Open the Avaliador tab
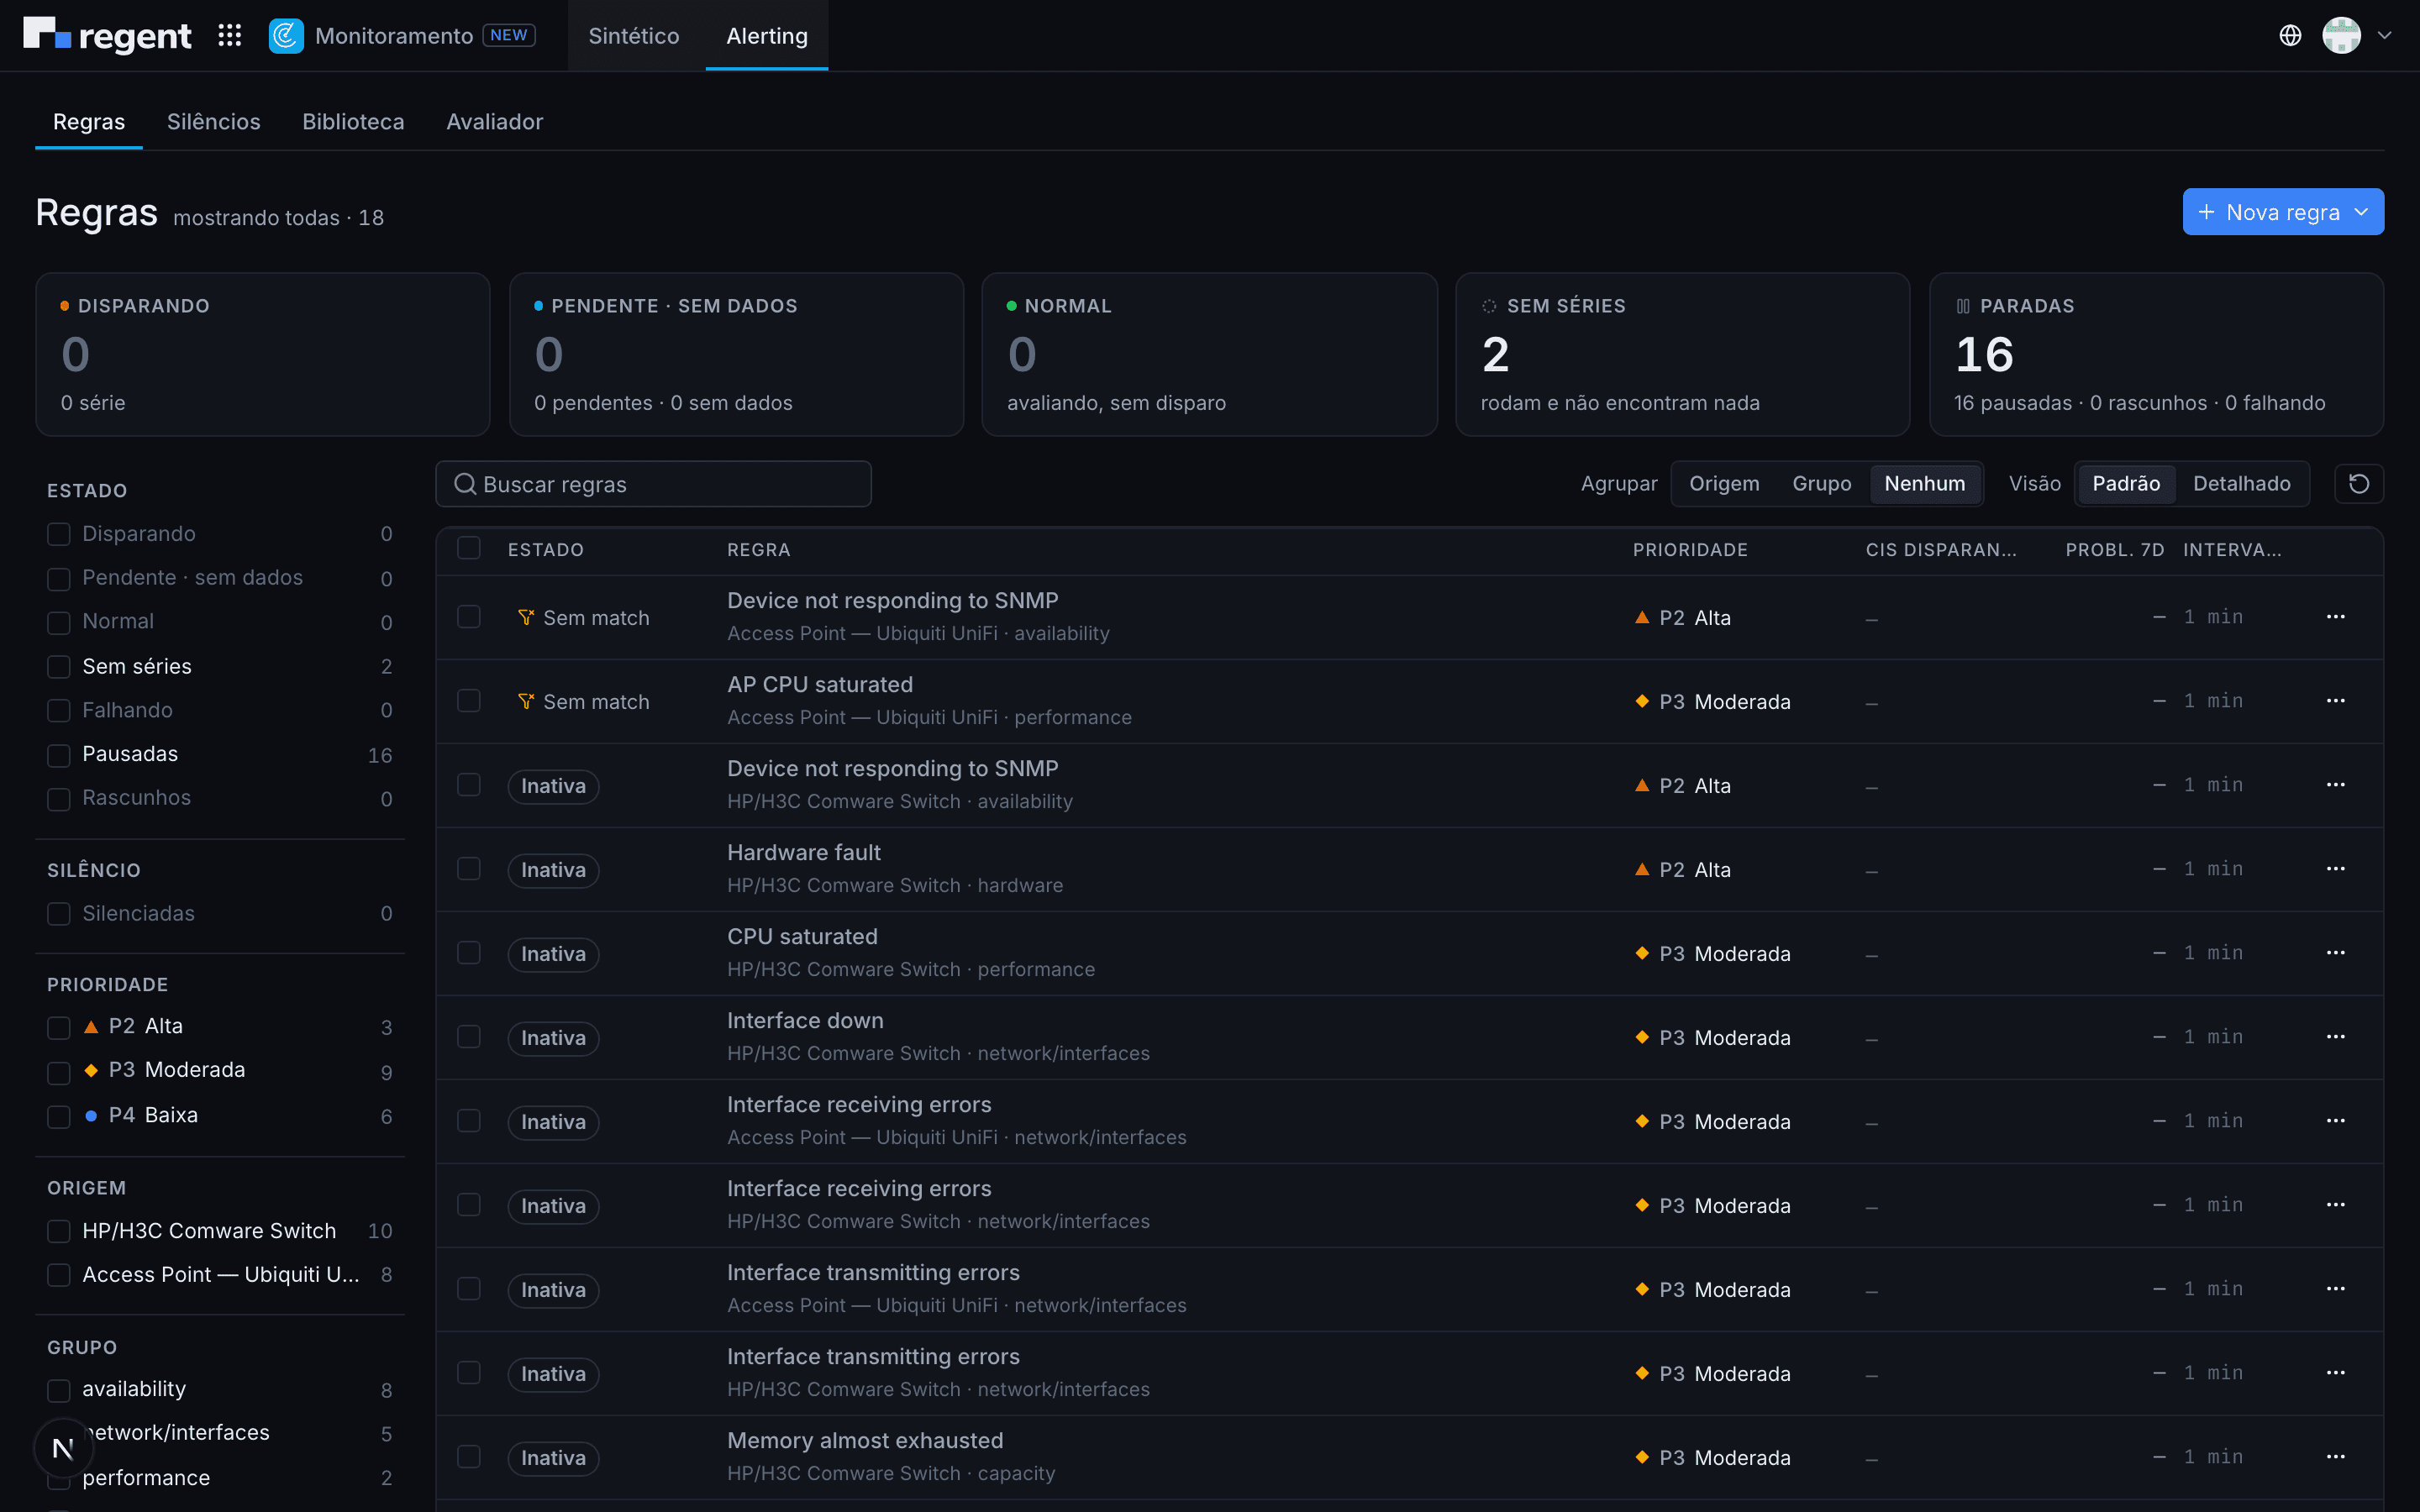The image size is (2420, 1512). click(494, 122)
